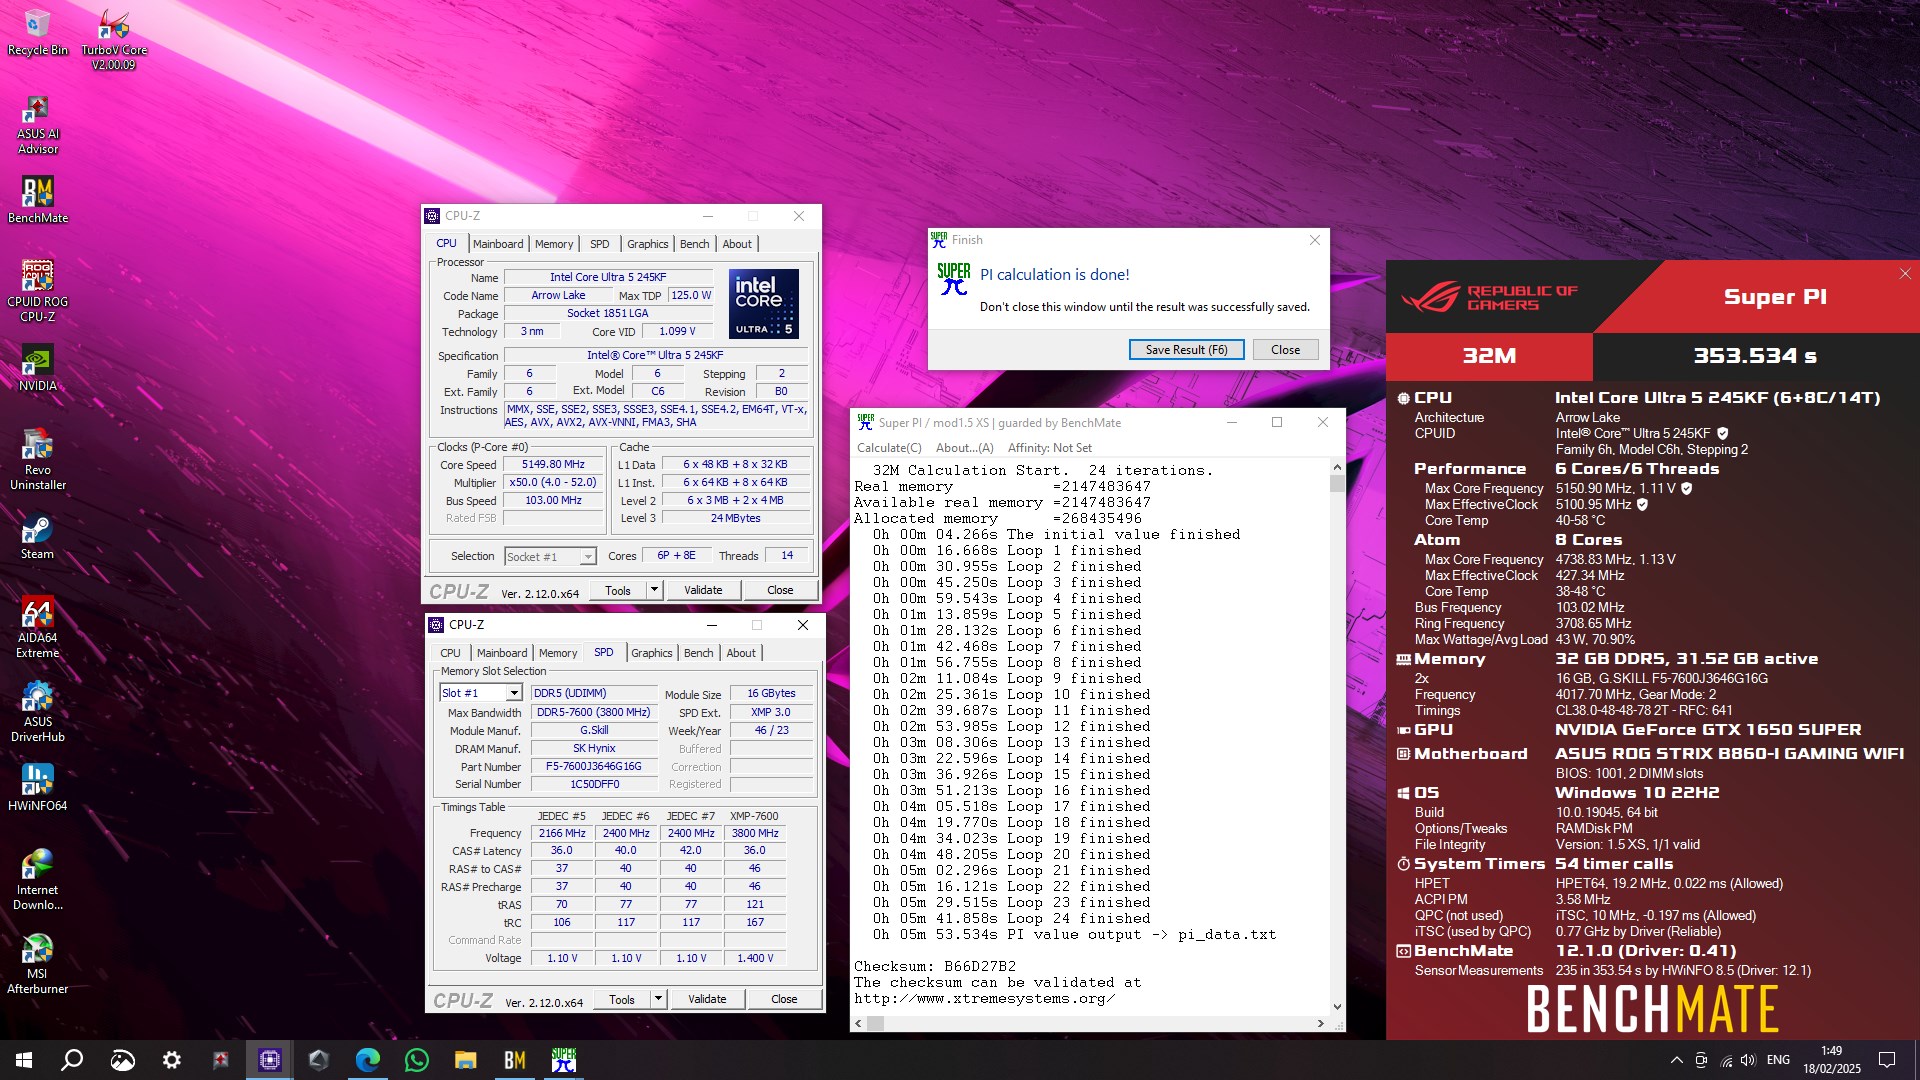Image resolution: width=1920 pixels, height=1080 pixels.
Task: Open WhatsApp from the taskbar
Action: [417, 1060]
